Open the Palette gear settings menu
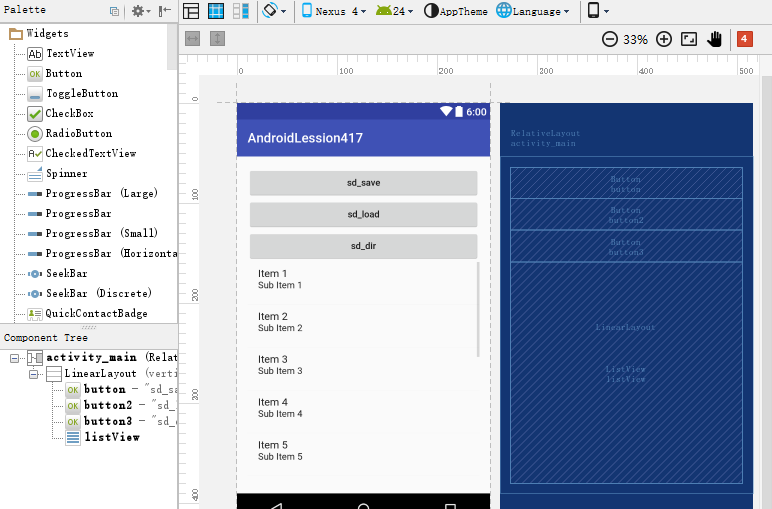 140,11
